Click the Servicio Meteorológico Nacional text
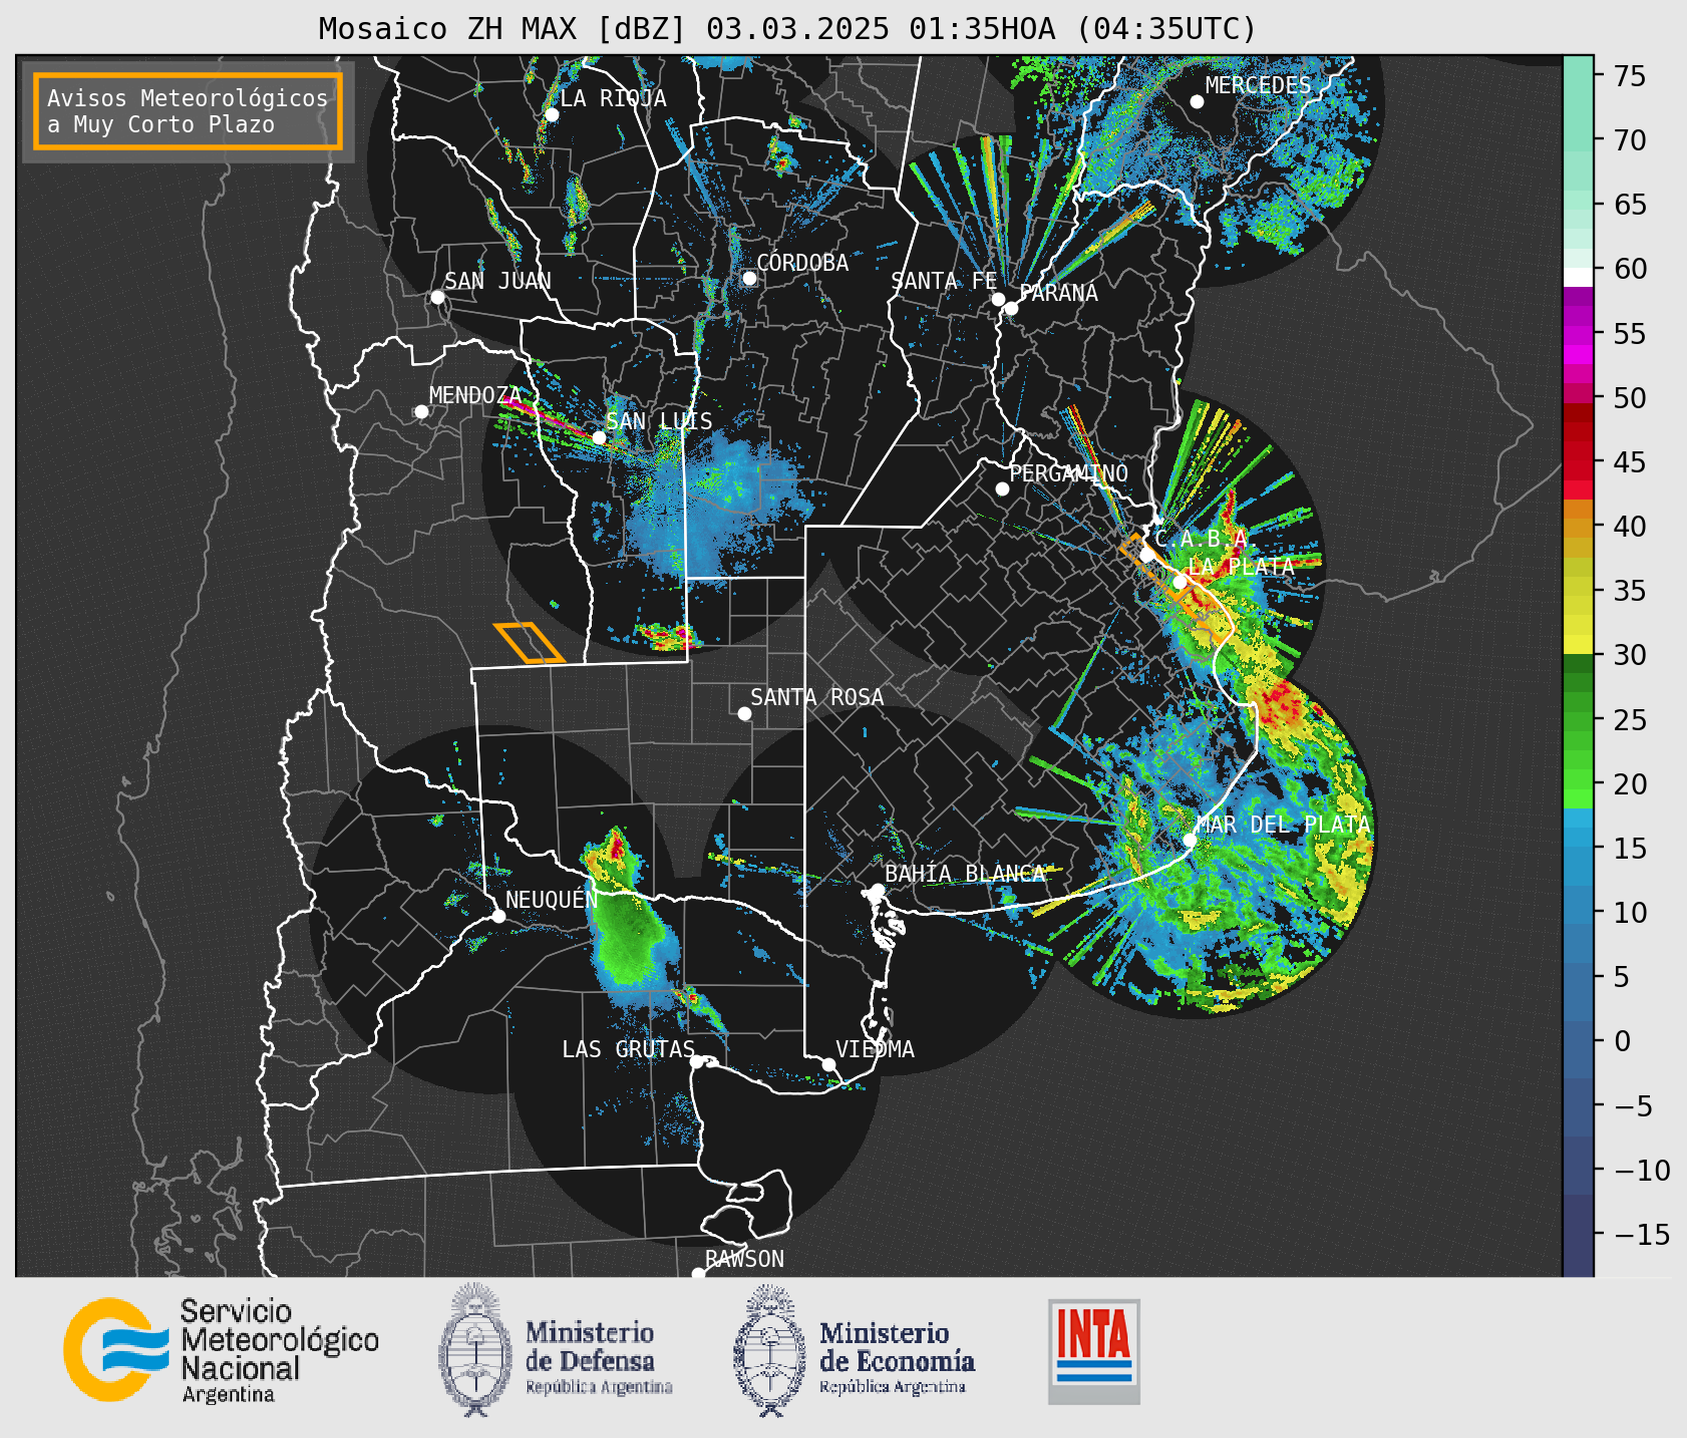 tap(280, 1350)
